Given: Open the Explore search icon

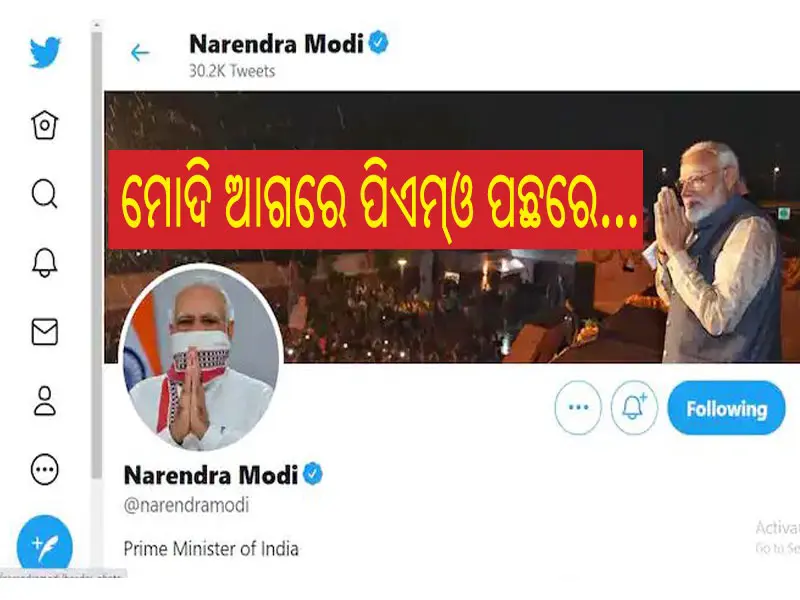Looking at the screenshot, I should pos(45,194).
